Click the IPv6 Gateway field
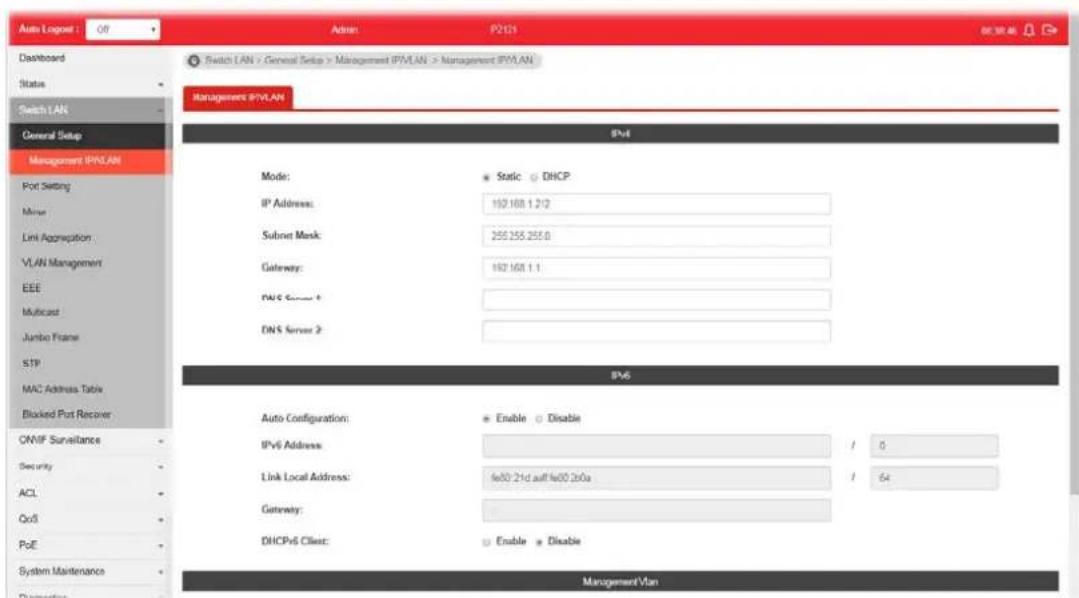 [656, 511]
